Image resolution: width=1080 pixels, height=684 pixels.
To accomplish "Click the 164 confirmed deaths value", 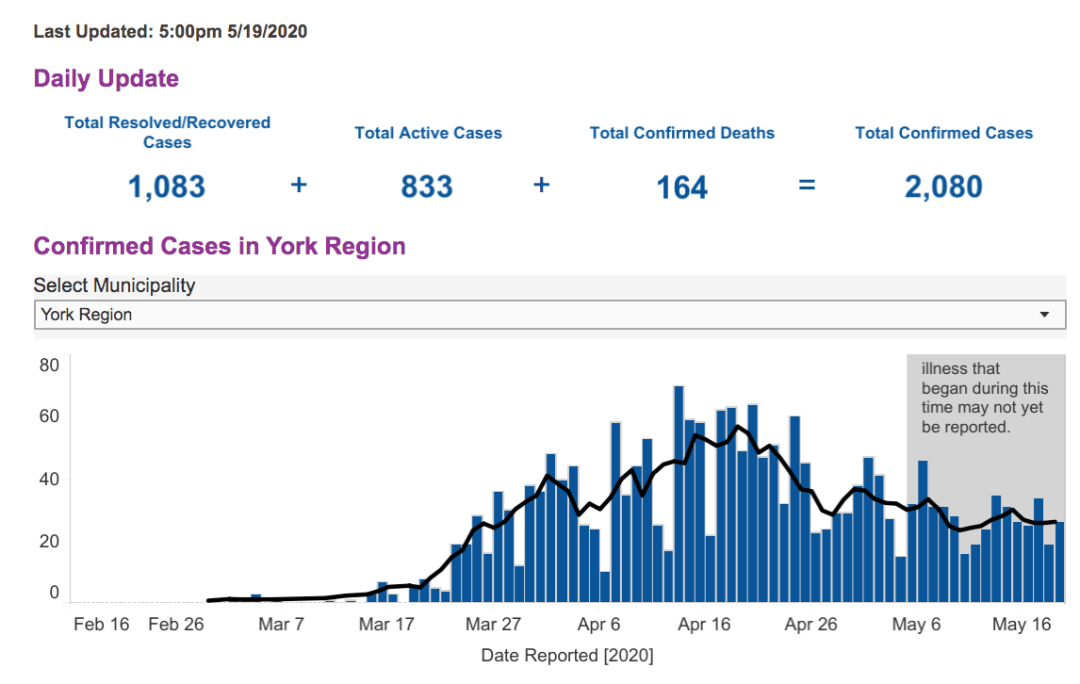I will coord(682,187).
